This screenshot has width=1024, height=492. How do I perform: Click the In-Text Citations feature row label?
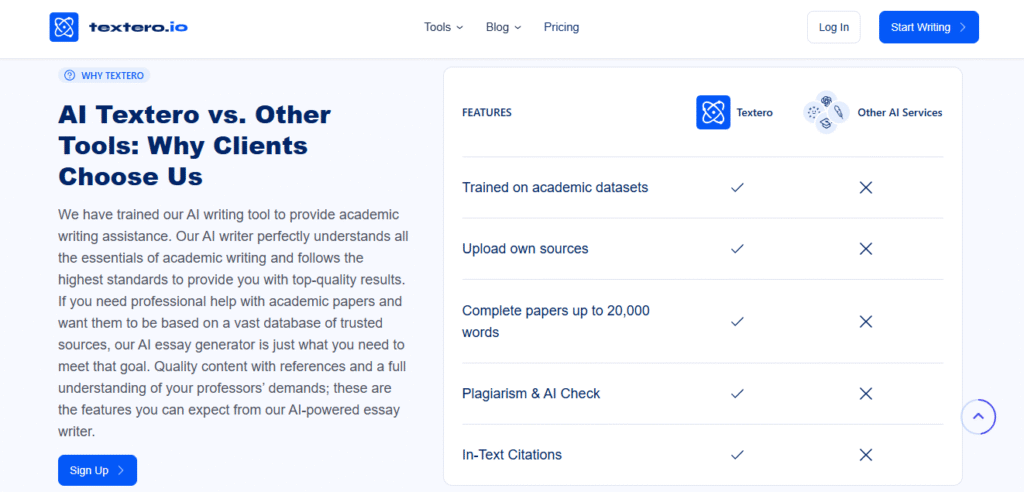point(512,454)
